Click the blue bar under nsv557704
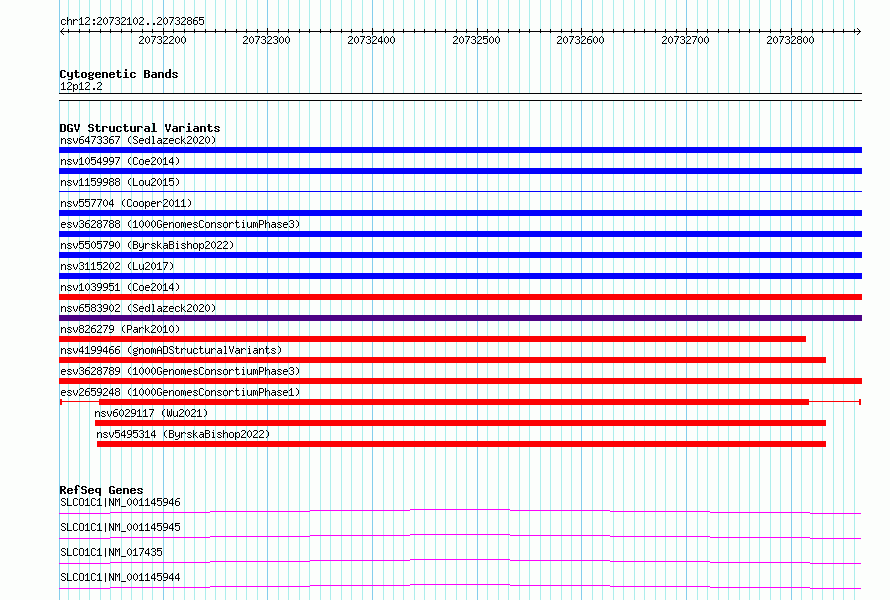The width and height of the screenshot is (890, 600). click(x=460, y=213)
